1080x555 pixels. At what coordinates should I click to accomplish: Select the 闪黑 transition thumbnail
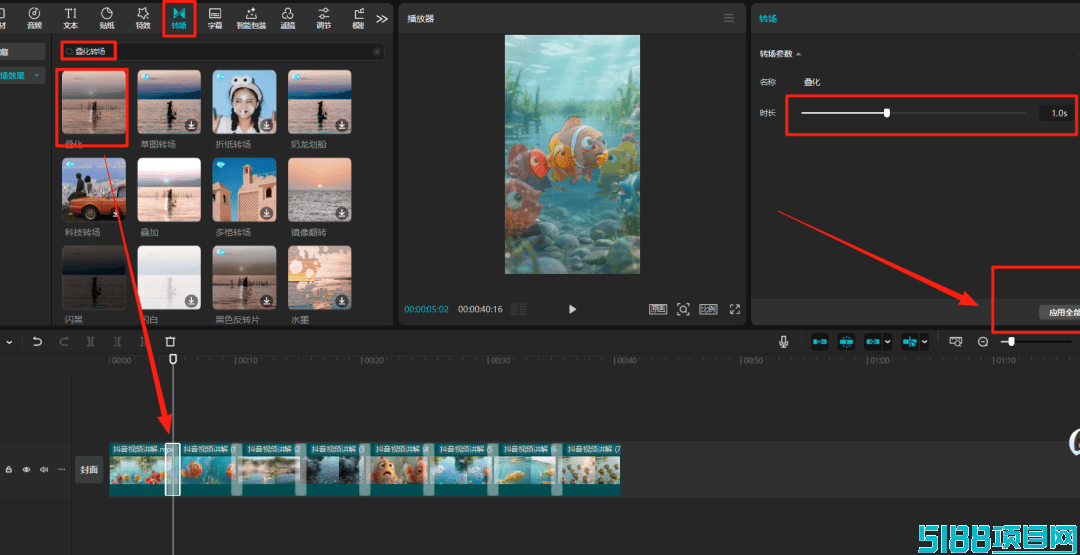(94, 278)
